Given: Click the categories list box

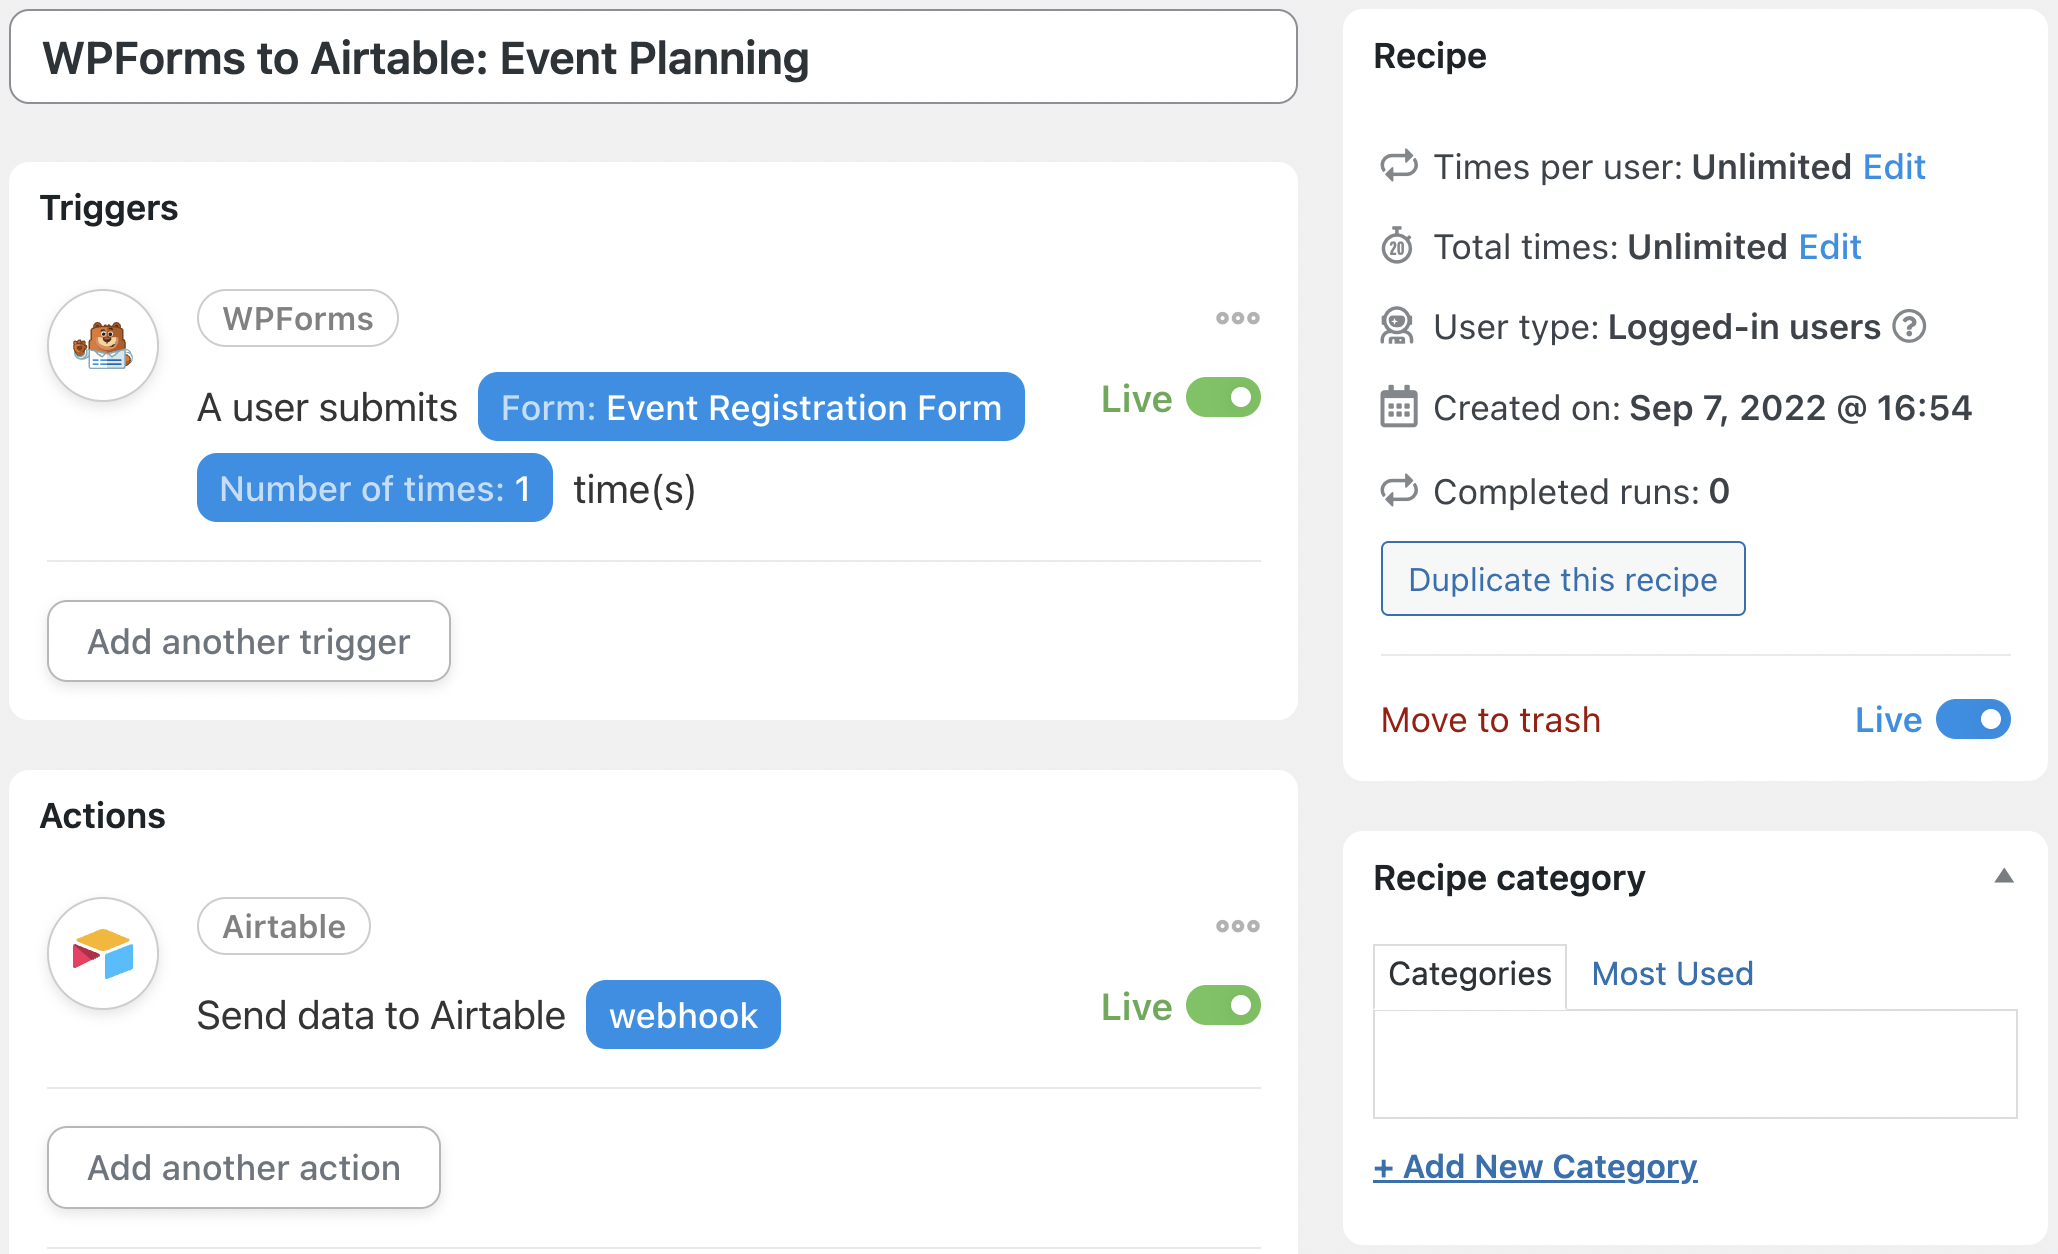Looking at the screenshot, I should [x=1695, y=1063].
